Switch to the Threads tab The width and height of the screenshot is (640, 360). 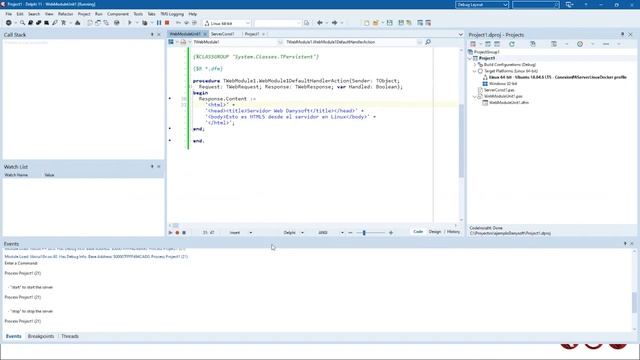(x=70, y=336)
